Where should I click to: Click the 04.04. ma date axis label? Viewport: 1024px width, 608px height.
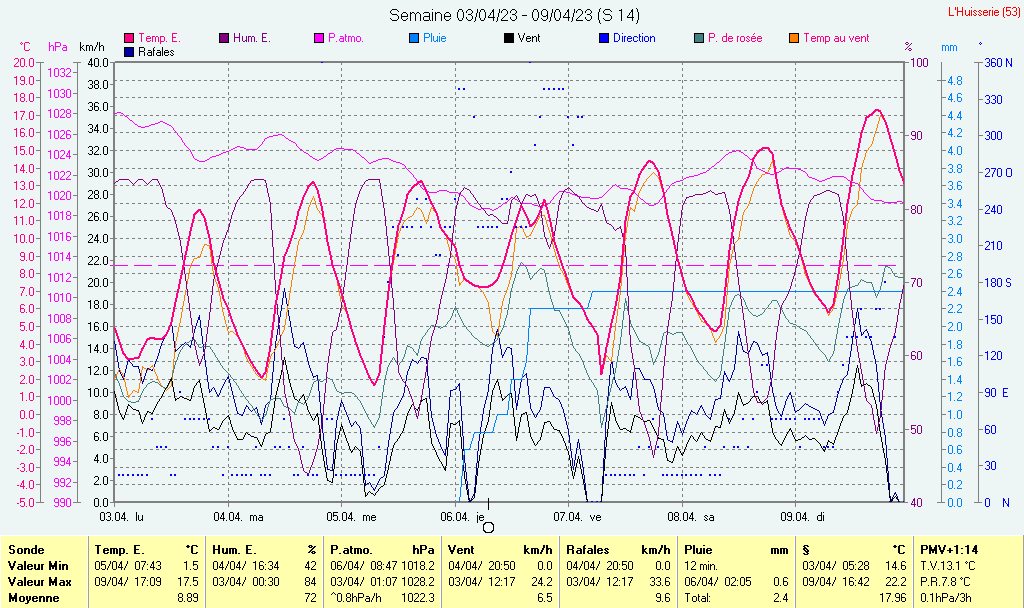(238, 517)
